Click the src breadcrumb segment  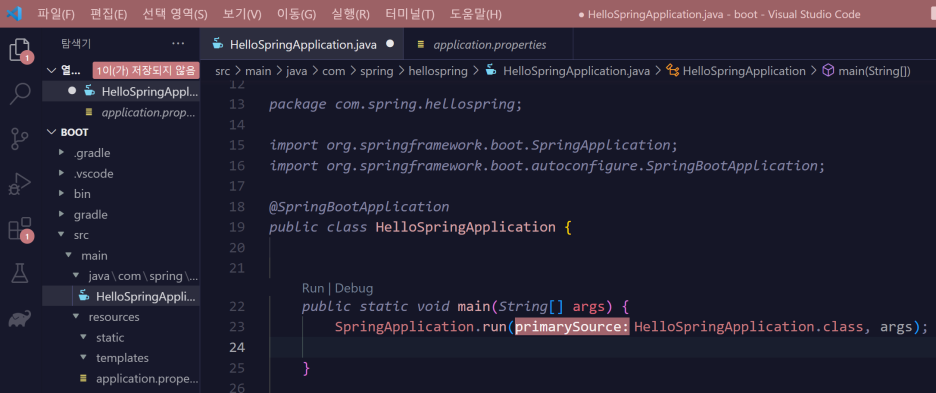point(223,70)
